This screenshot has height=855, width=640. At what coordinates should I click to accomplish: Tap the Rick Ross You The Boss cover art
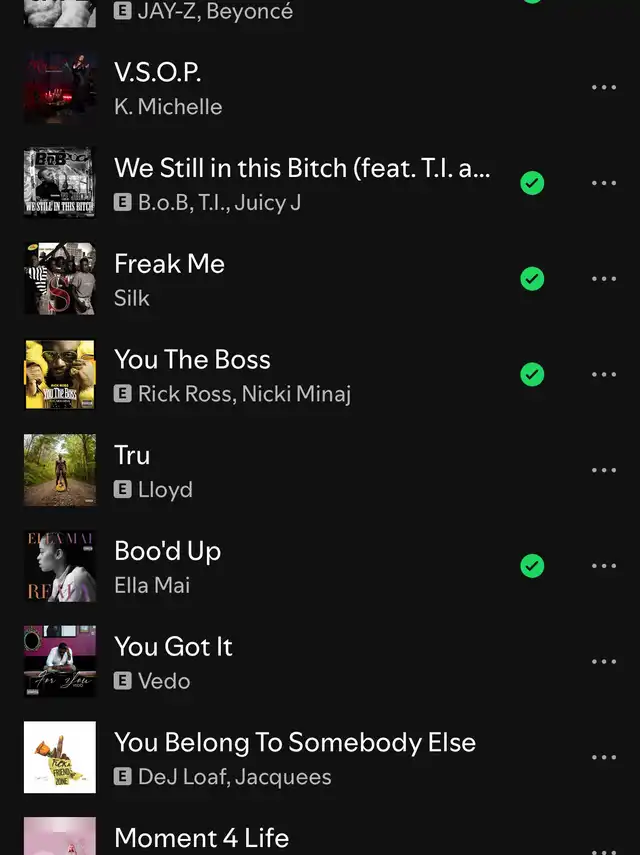tap(60, 374)
